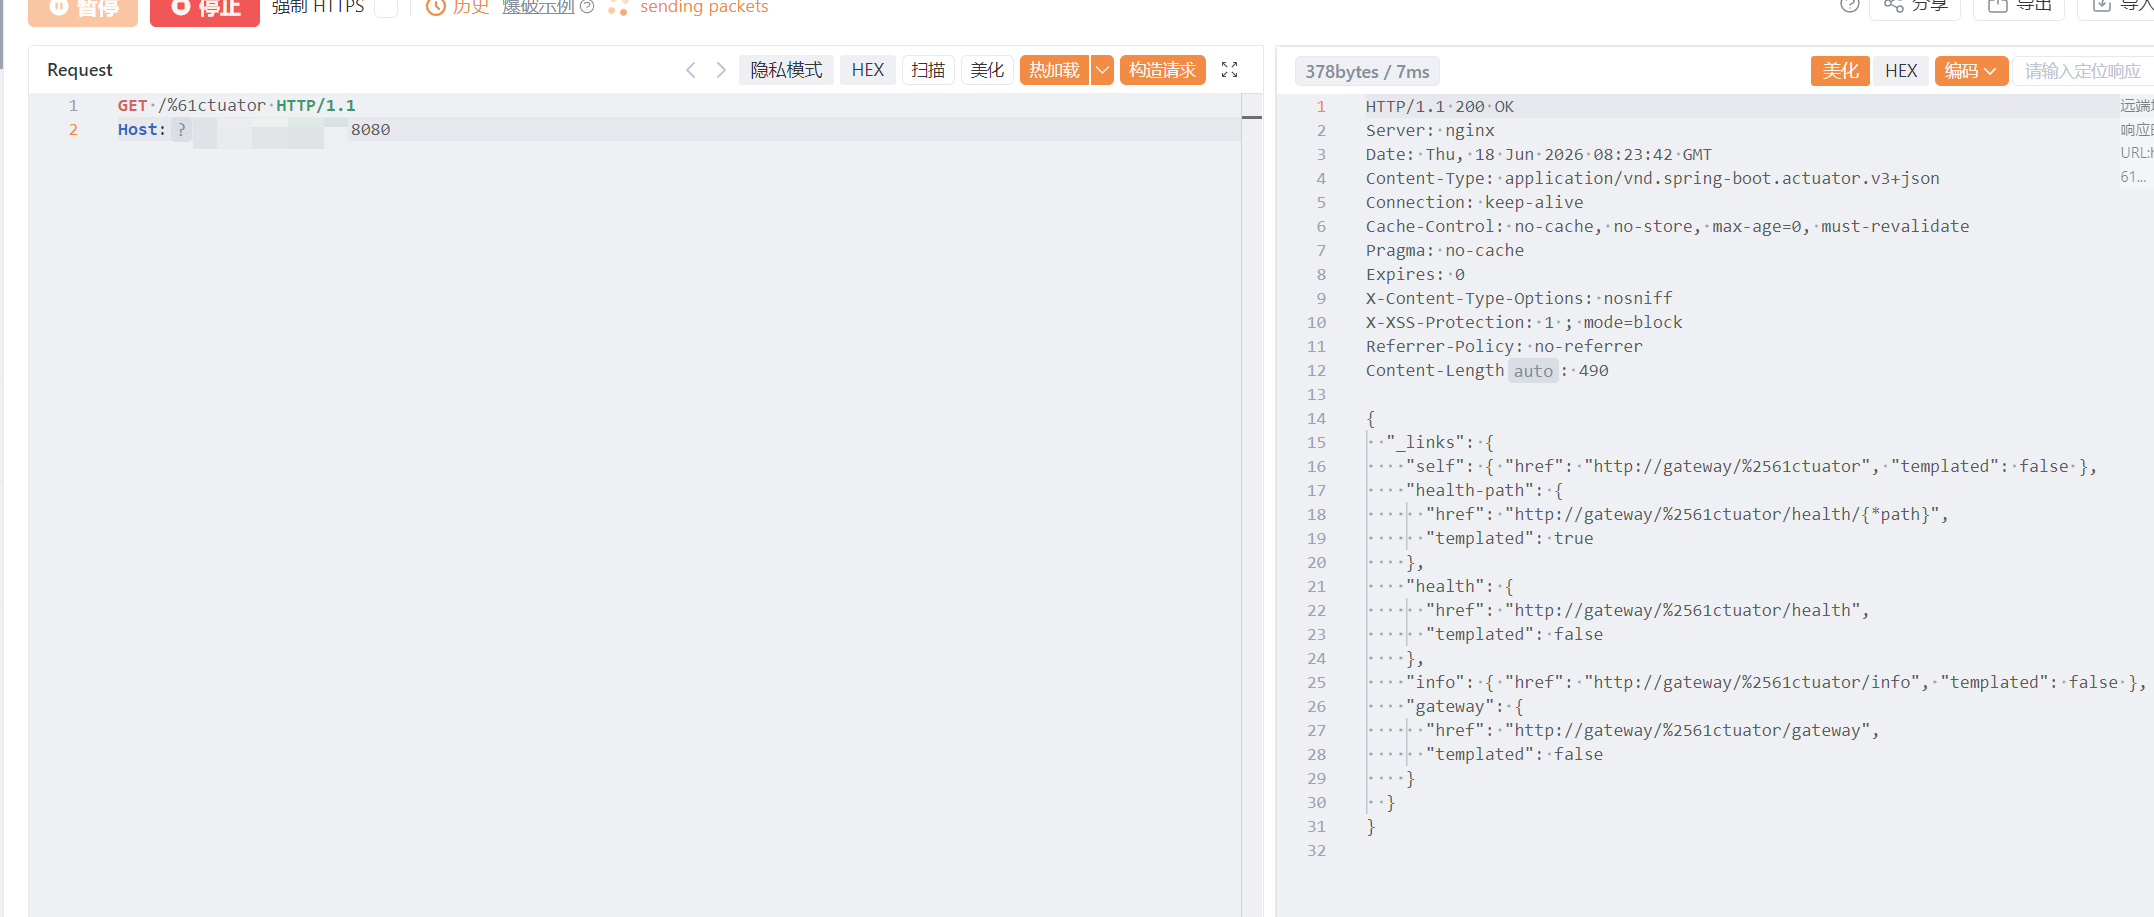Toggle the 强制 HTTPS checkbox
Screen dimensions: 2154x917
[x=386, y=8]
